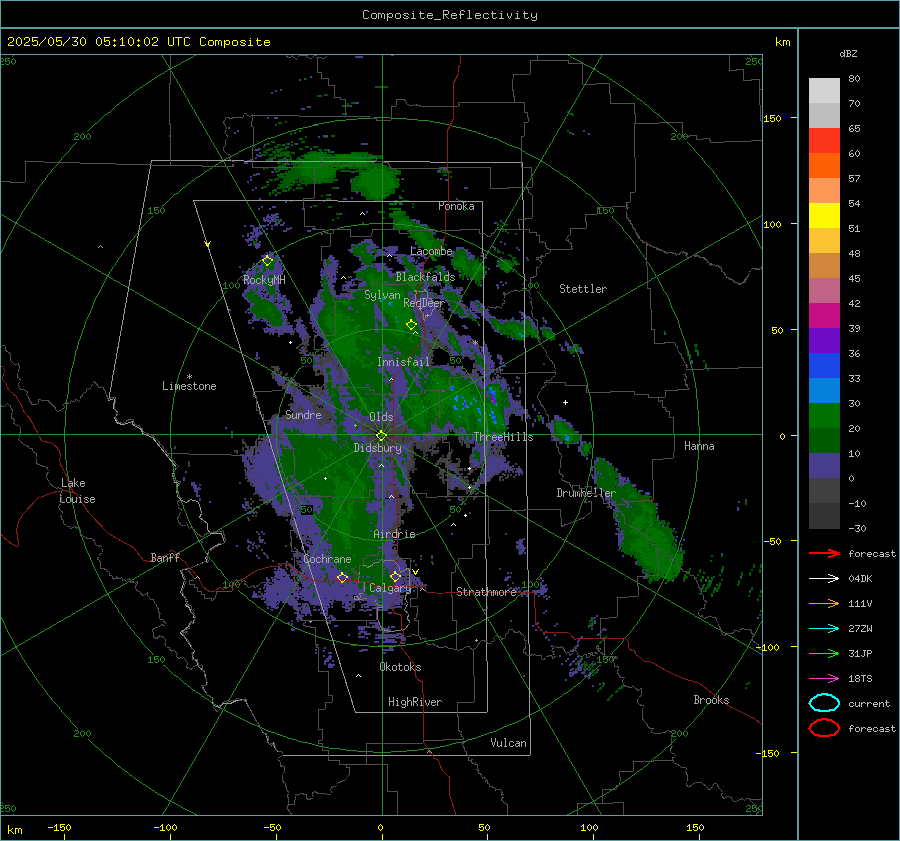900x841 pixels.
Task: Click the yellow diamond marker below Cochrane
Action: coord(342,577)
